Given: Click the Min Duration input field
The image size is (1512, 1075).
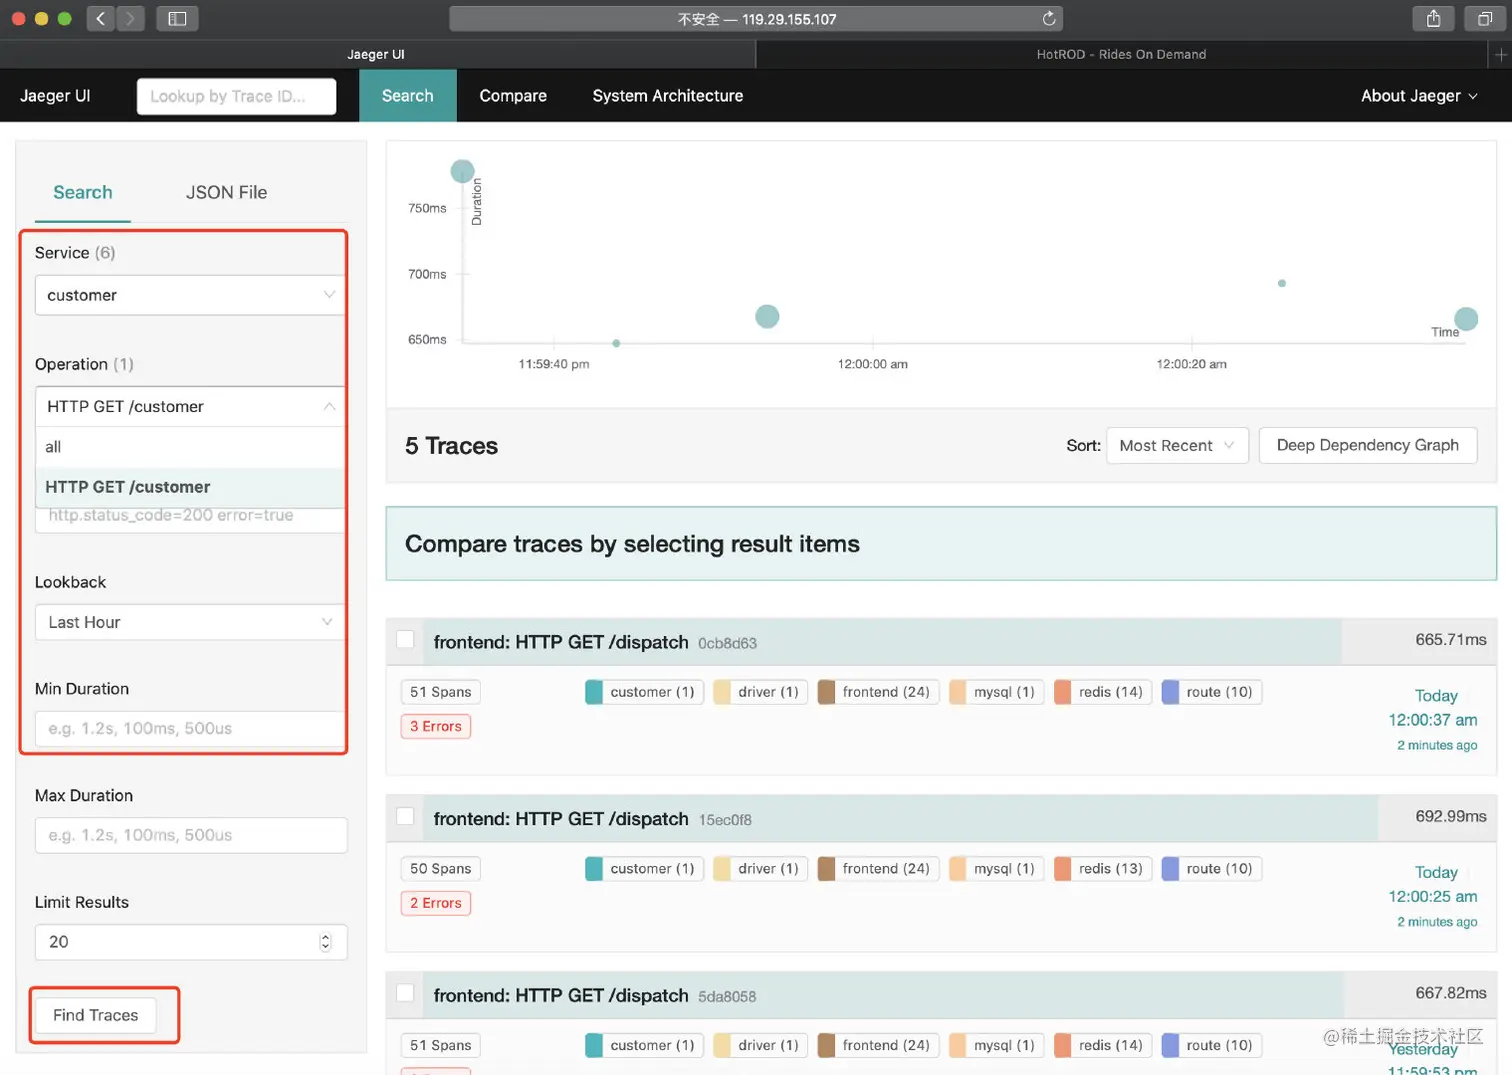Looking at the screenshot, I should click(x=190, y=729).
